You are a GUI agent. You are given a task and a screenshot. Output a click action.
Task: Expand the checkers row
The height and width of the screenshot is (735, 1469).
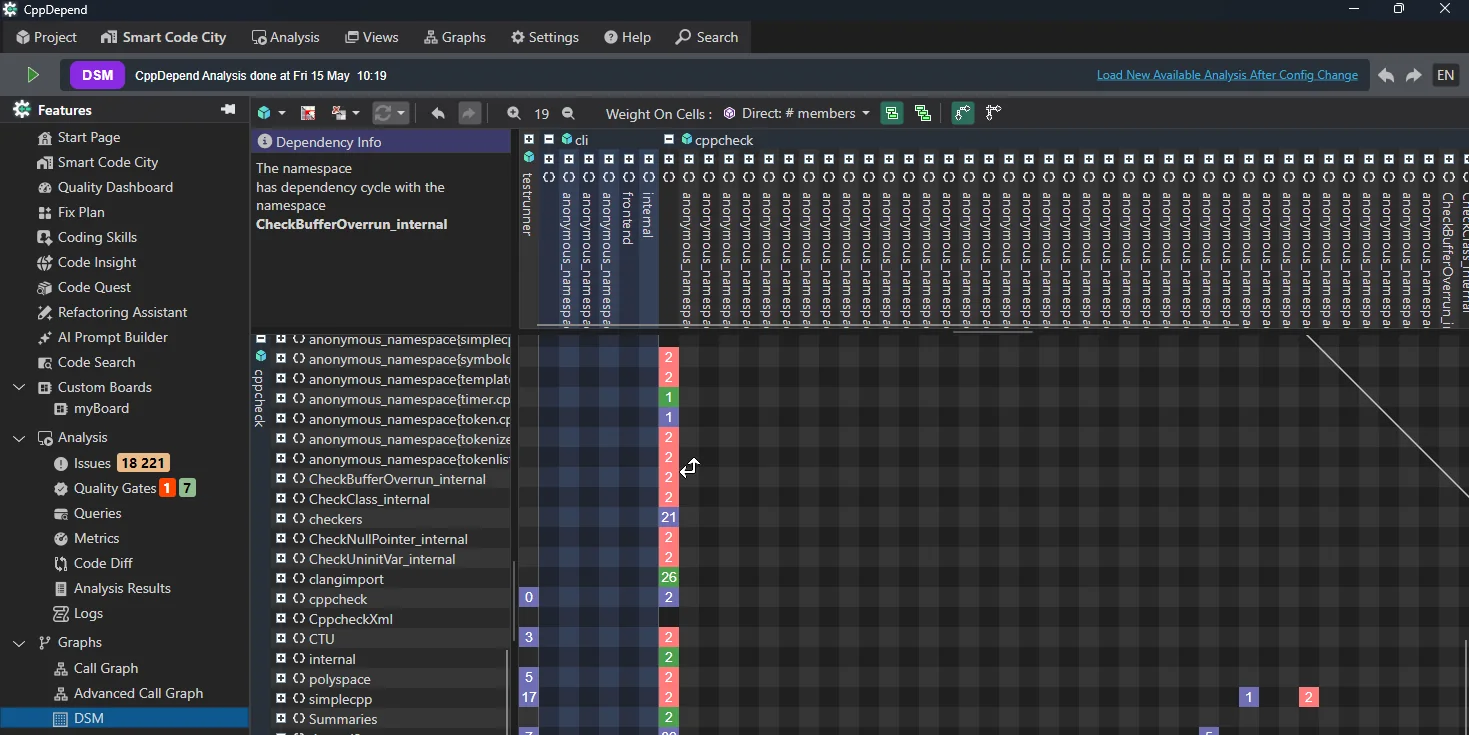coord(281,519)
